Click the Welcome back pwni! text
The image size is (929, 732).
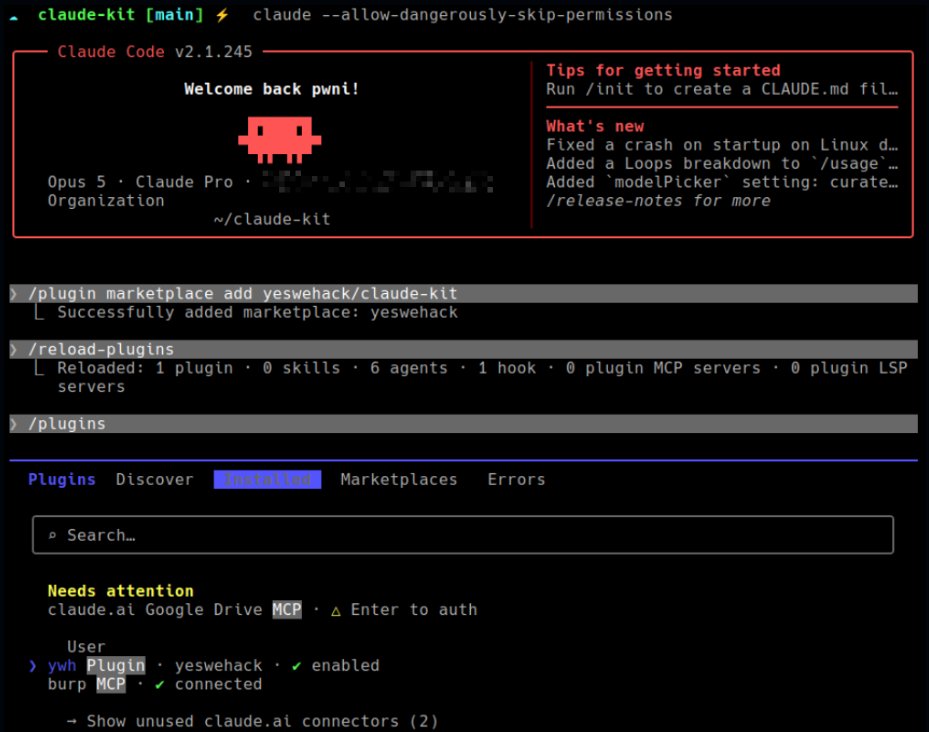click(x=271, y=89)
